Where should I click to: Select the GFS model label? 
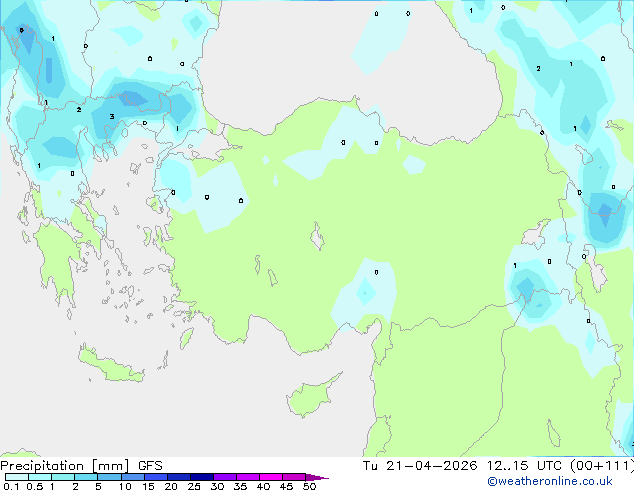click(x=150, y=466)
